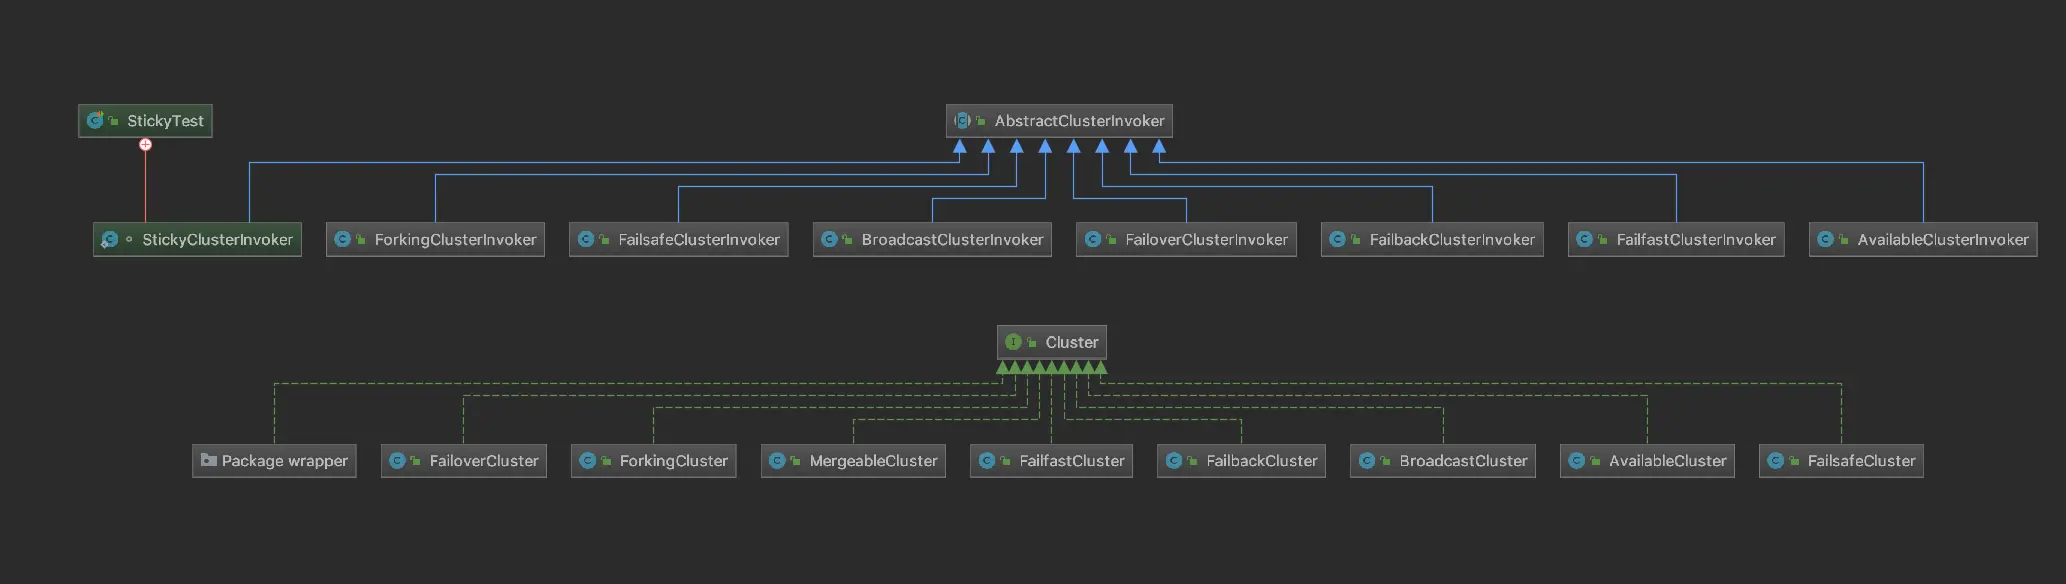Screen dimensions: 2066x584
Task: Click the ForkingCluster class icon
Action: pyautogui.click(x=587, y=460)
